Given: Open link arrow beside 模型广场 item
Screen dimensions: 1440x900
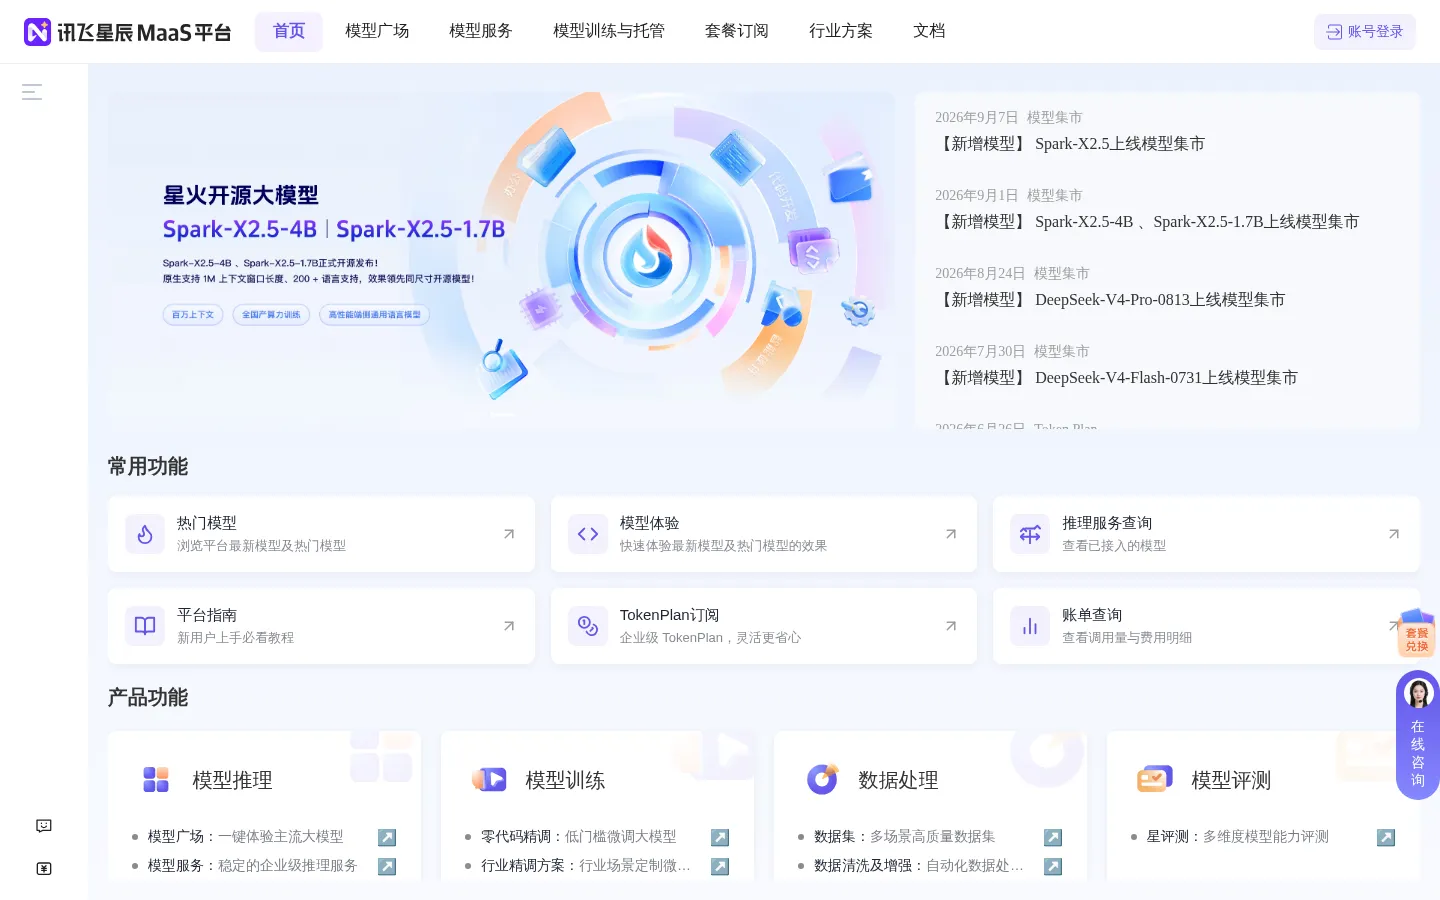Looking at the screenshot, I should click(387, 837).
